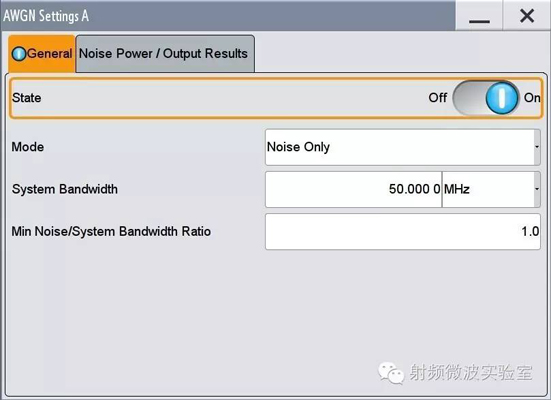
Task: Close the AWGN Settings A dialog
Action: coord(527,16)
